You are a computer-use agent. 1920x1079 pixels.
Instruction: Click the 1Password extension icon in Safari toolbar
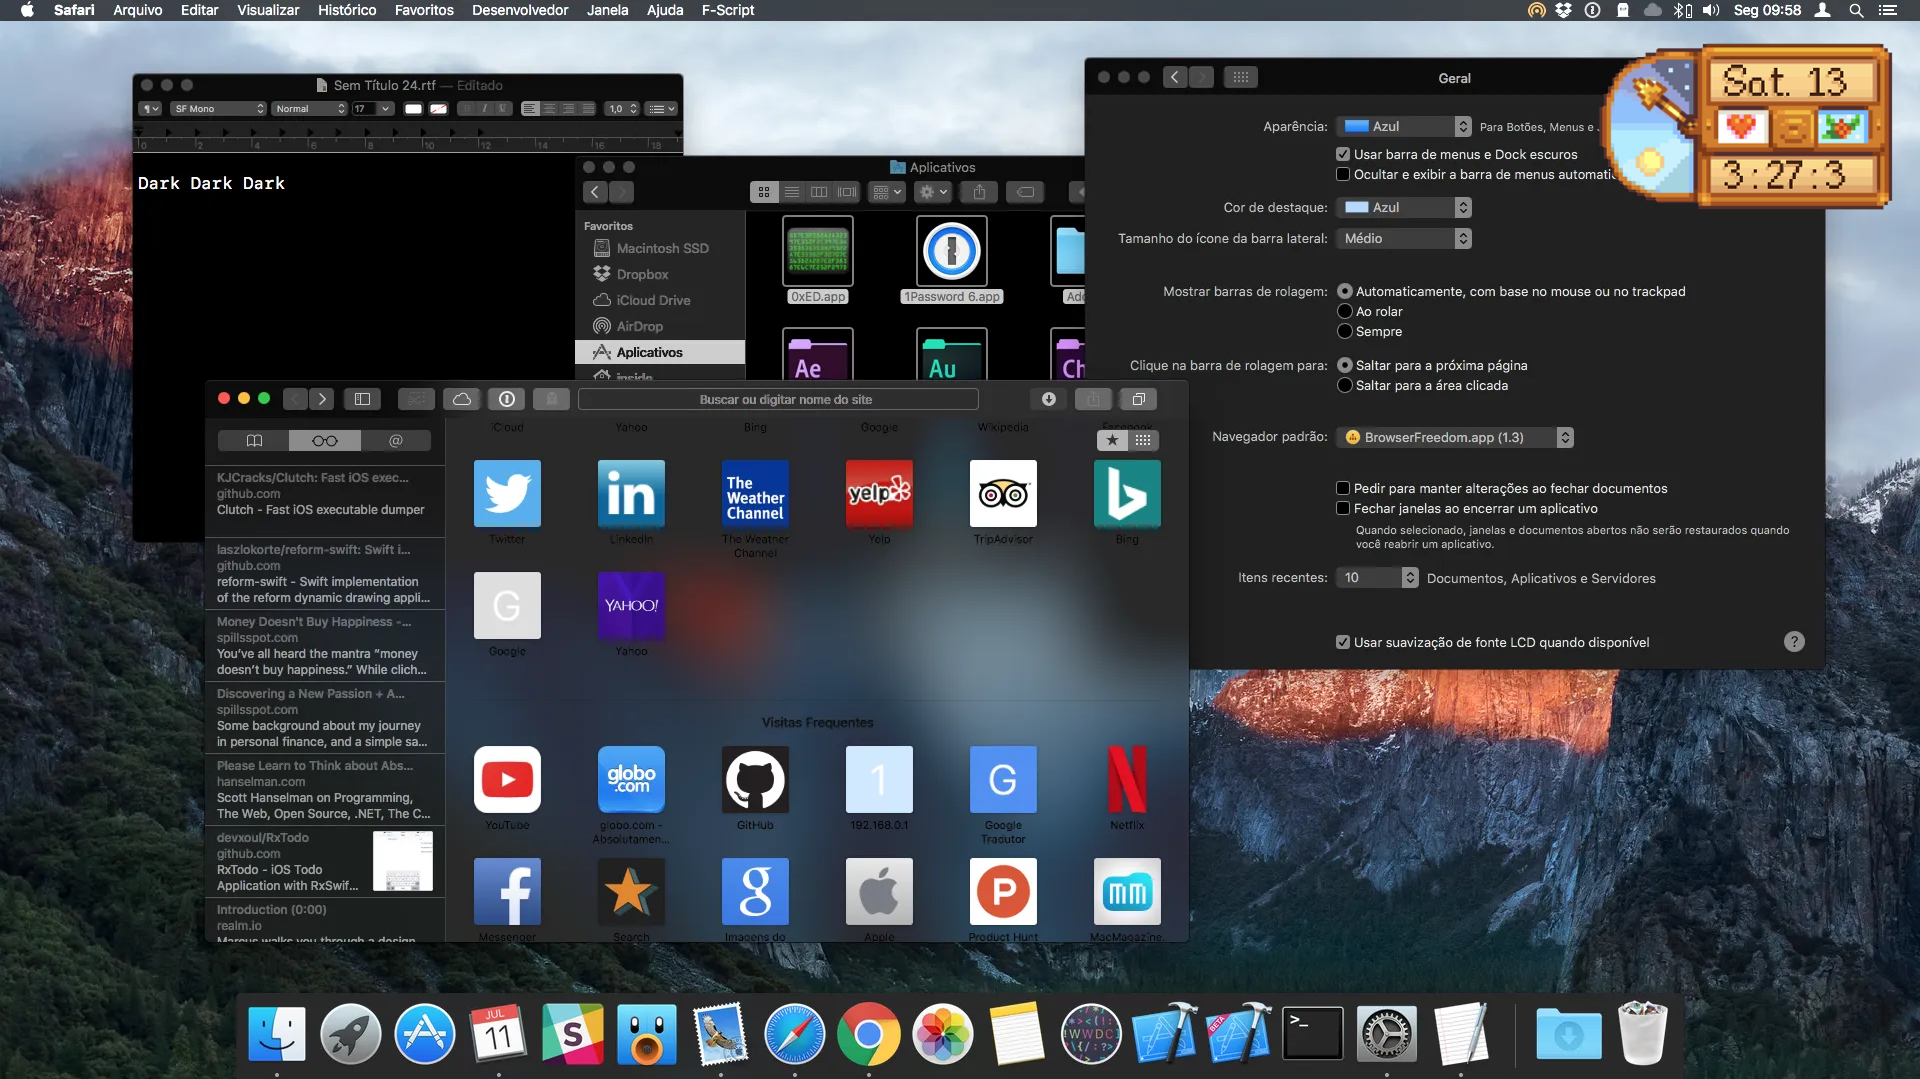click(507, 399)
